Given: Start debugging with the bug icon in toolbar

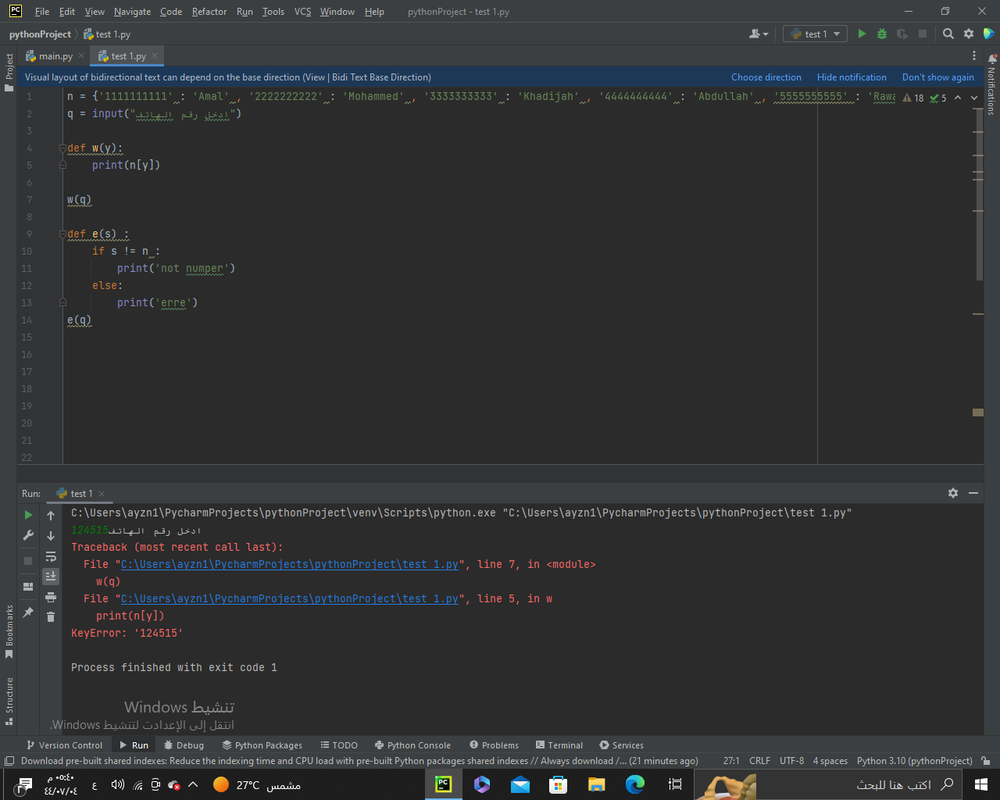Looking at the screenshot, I should coord(881,34).
